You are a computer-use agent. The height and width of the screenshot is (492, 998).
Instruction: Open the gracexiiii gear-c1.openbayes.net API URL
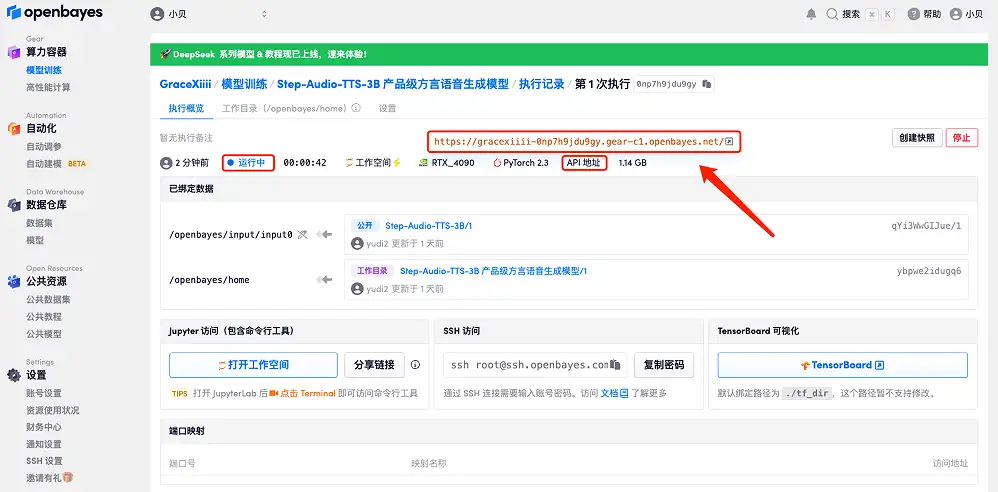point(579,141)
